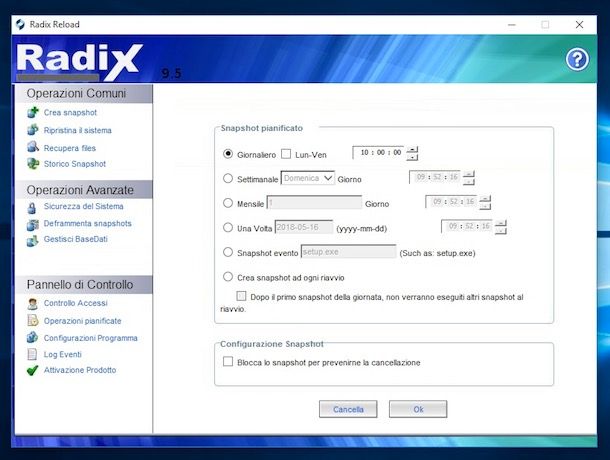This screenshot has height=460, width=610.
Task: Open Gestisci BaseDati link
Action: tap(75, 239)
